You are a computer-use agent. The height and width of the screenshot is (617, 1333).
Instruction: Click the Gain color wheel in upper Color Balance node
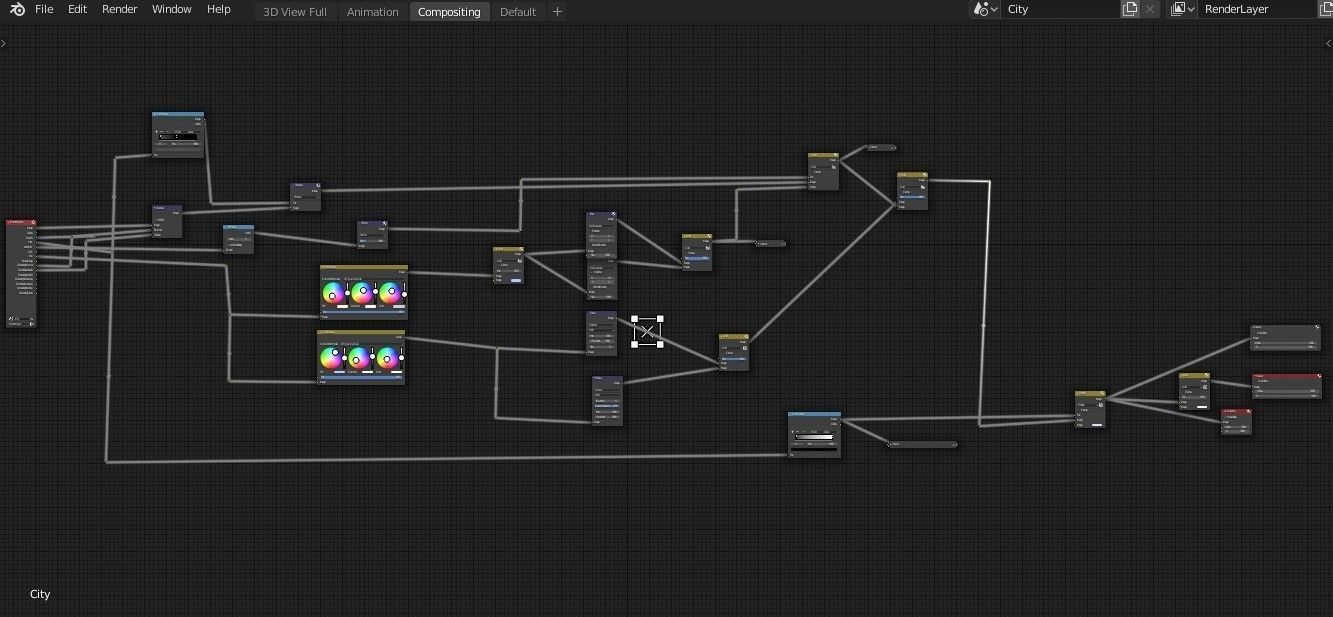tap(390, 293)
